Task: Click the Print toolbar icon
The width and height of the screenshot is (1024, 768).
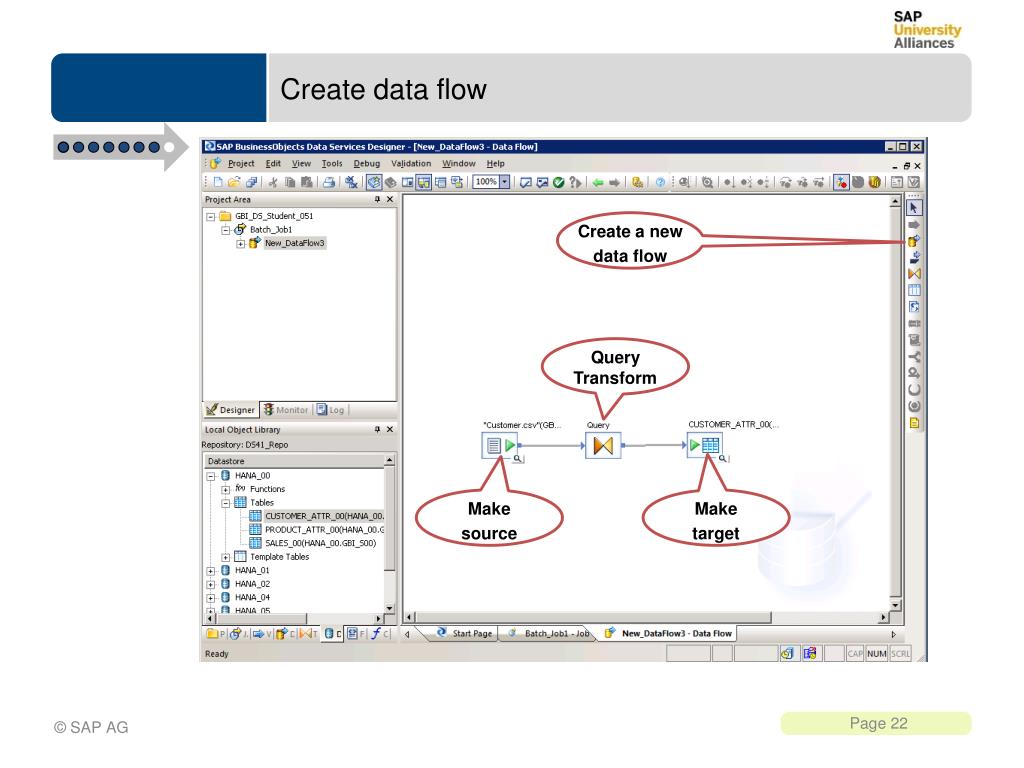Action: pyautogui.click(x=329, y=182)
